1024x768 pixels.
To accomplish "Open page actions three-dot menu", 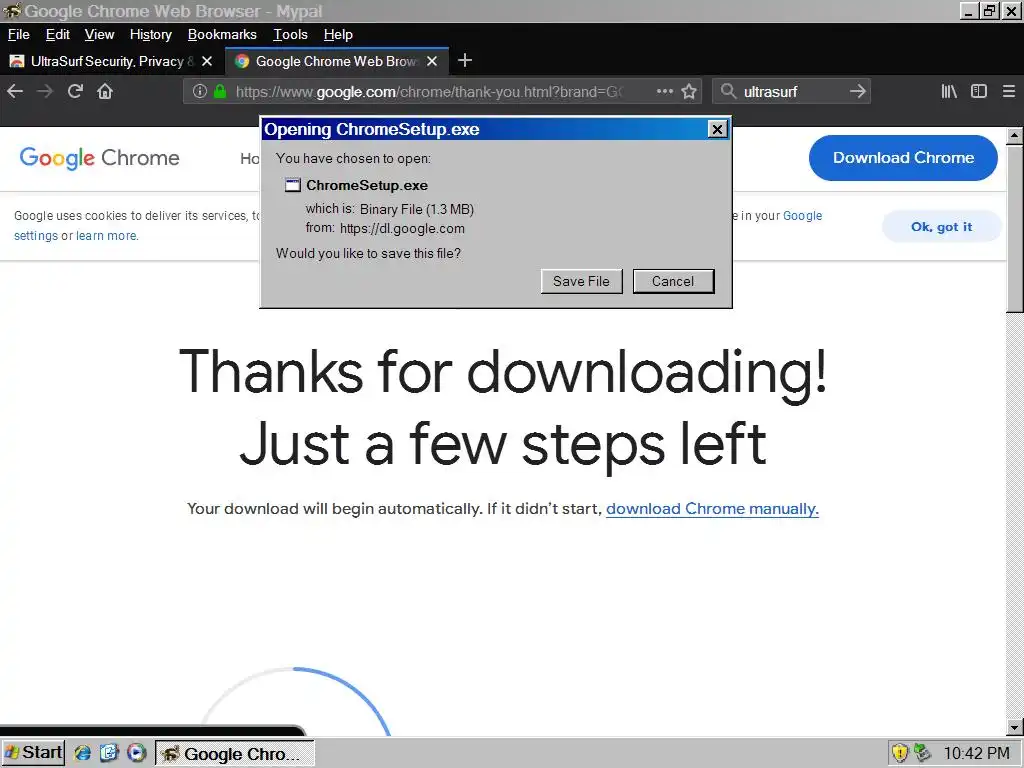I will [665, 91].
